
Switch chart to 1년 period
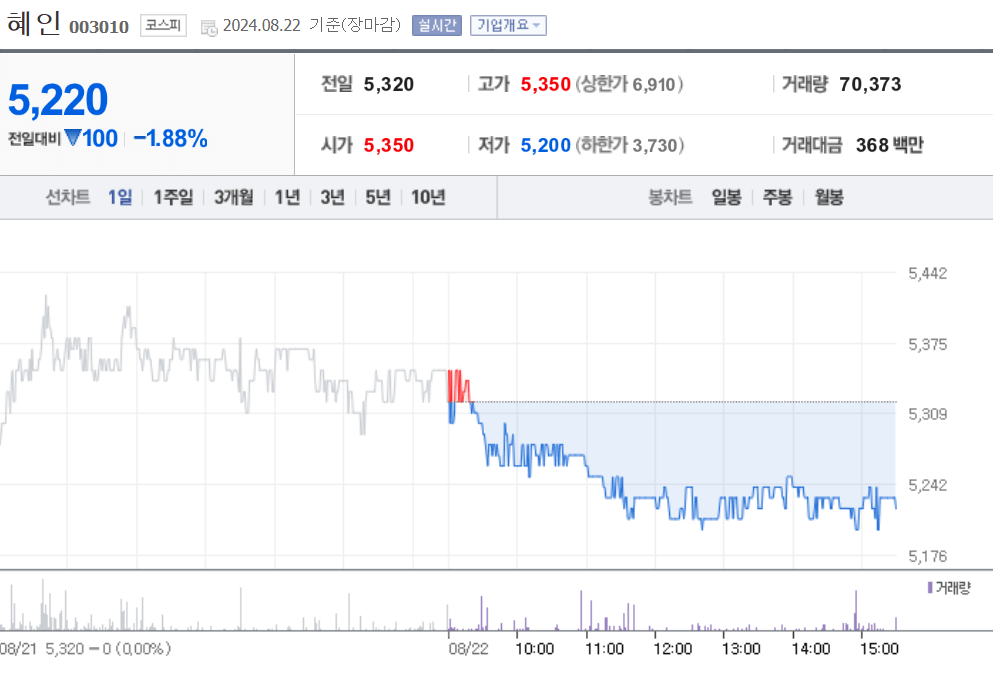click(287, 197)
